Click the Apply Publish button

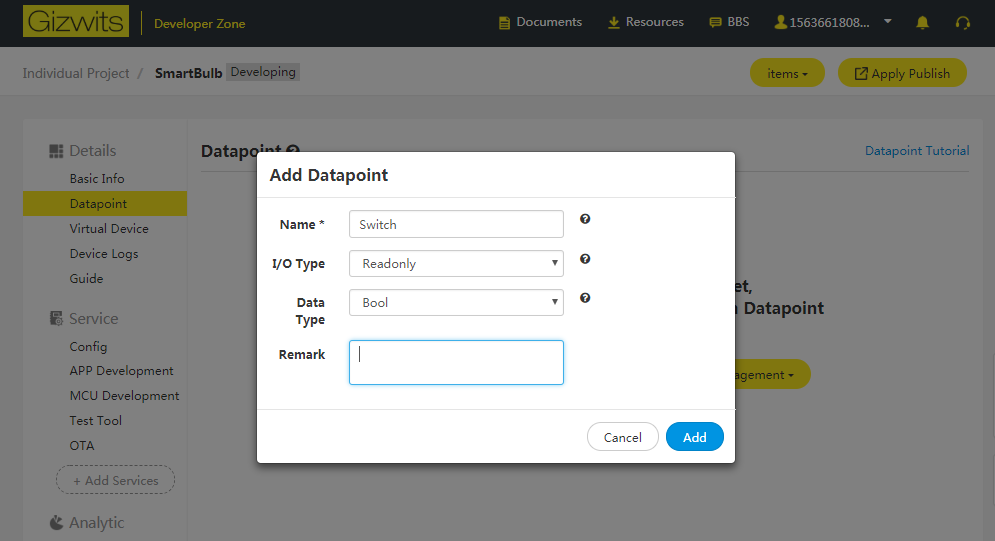pos(902,73)
